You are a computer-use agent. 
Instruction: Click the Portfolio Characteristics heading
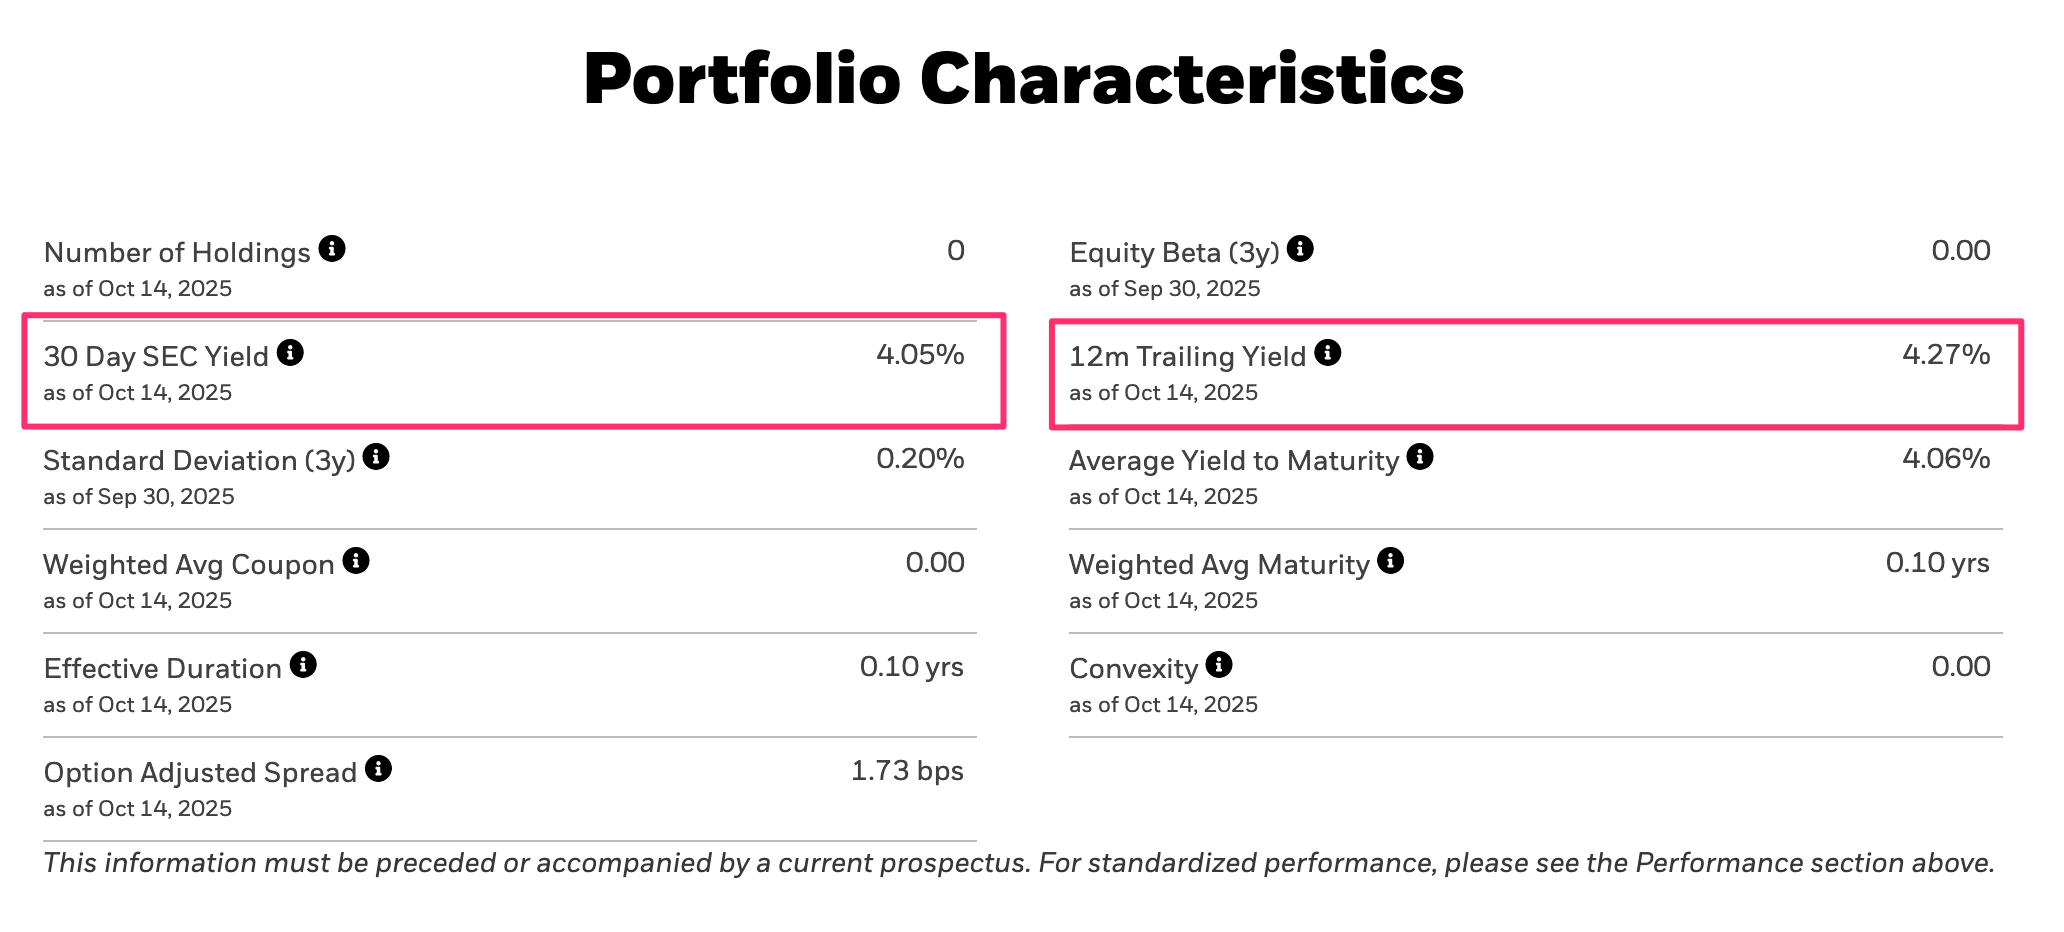[x=1023, y=79]
